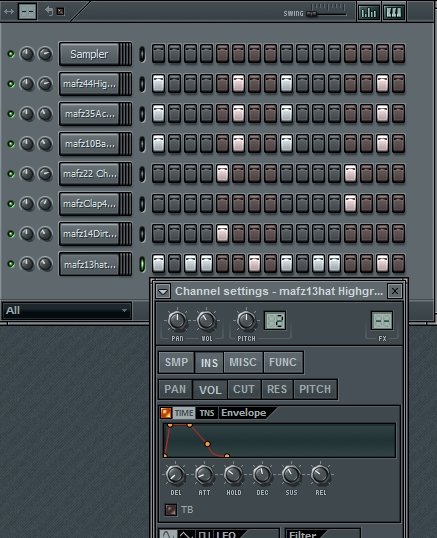
Task: Toggle the first step of the Sampler row
Action: coord(158,54)
